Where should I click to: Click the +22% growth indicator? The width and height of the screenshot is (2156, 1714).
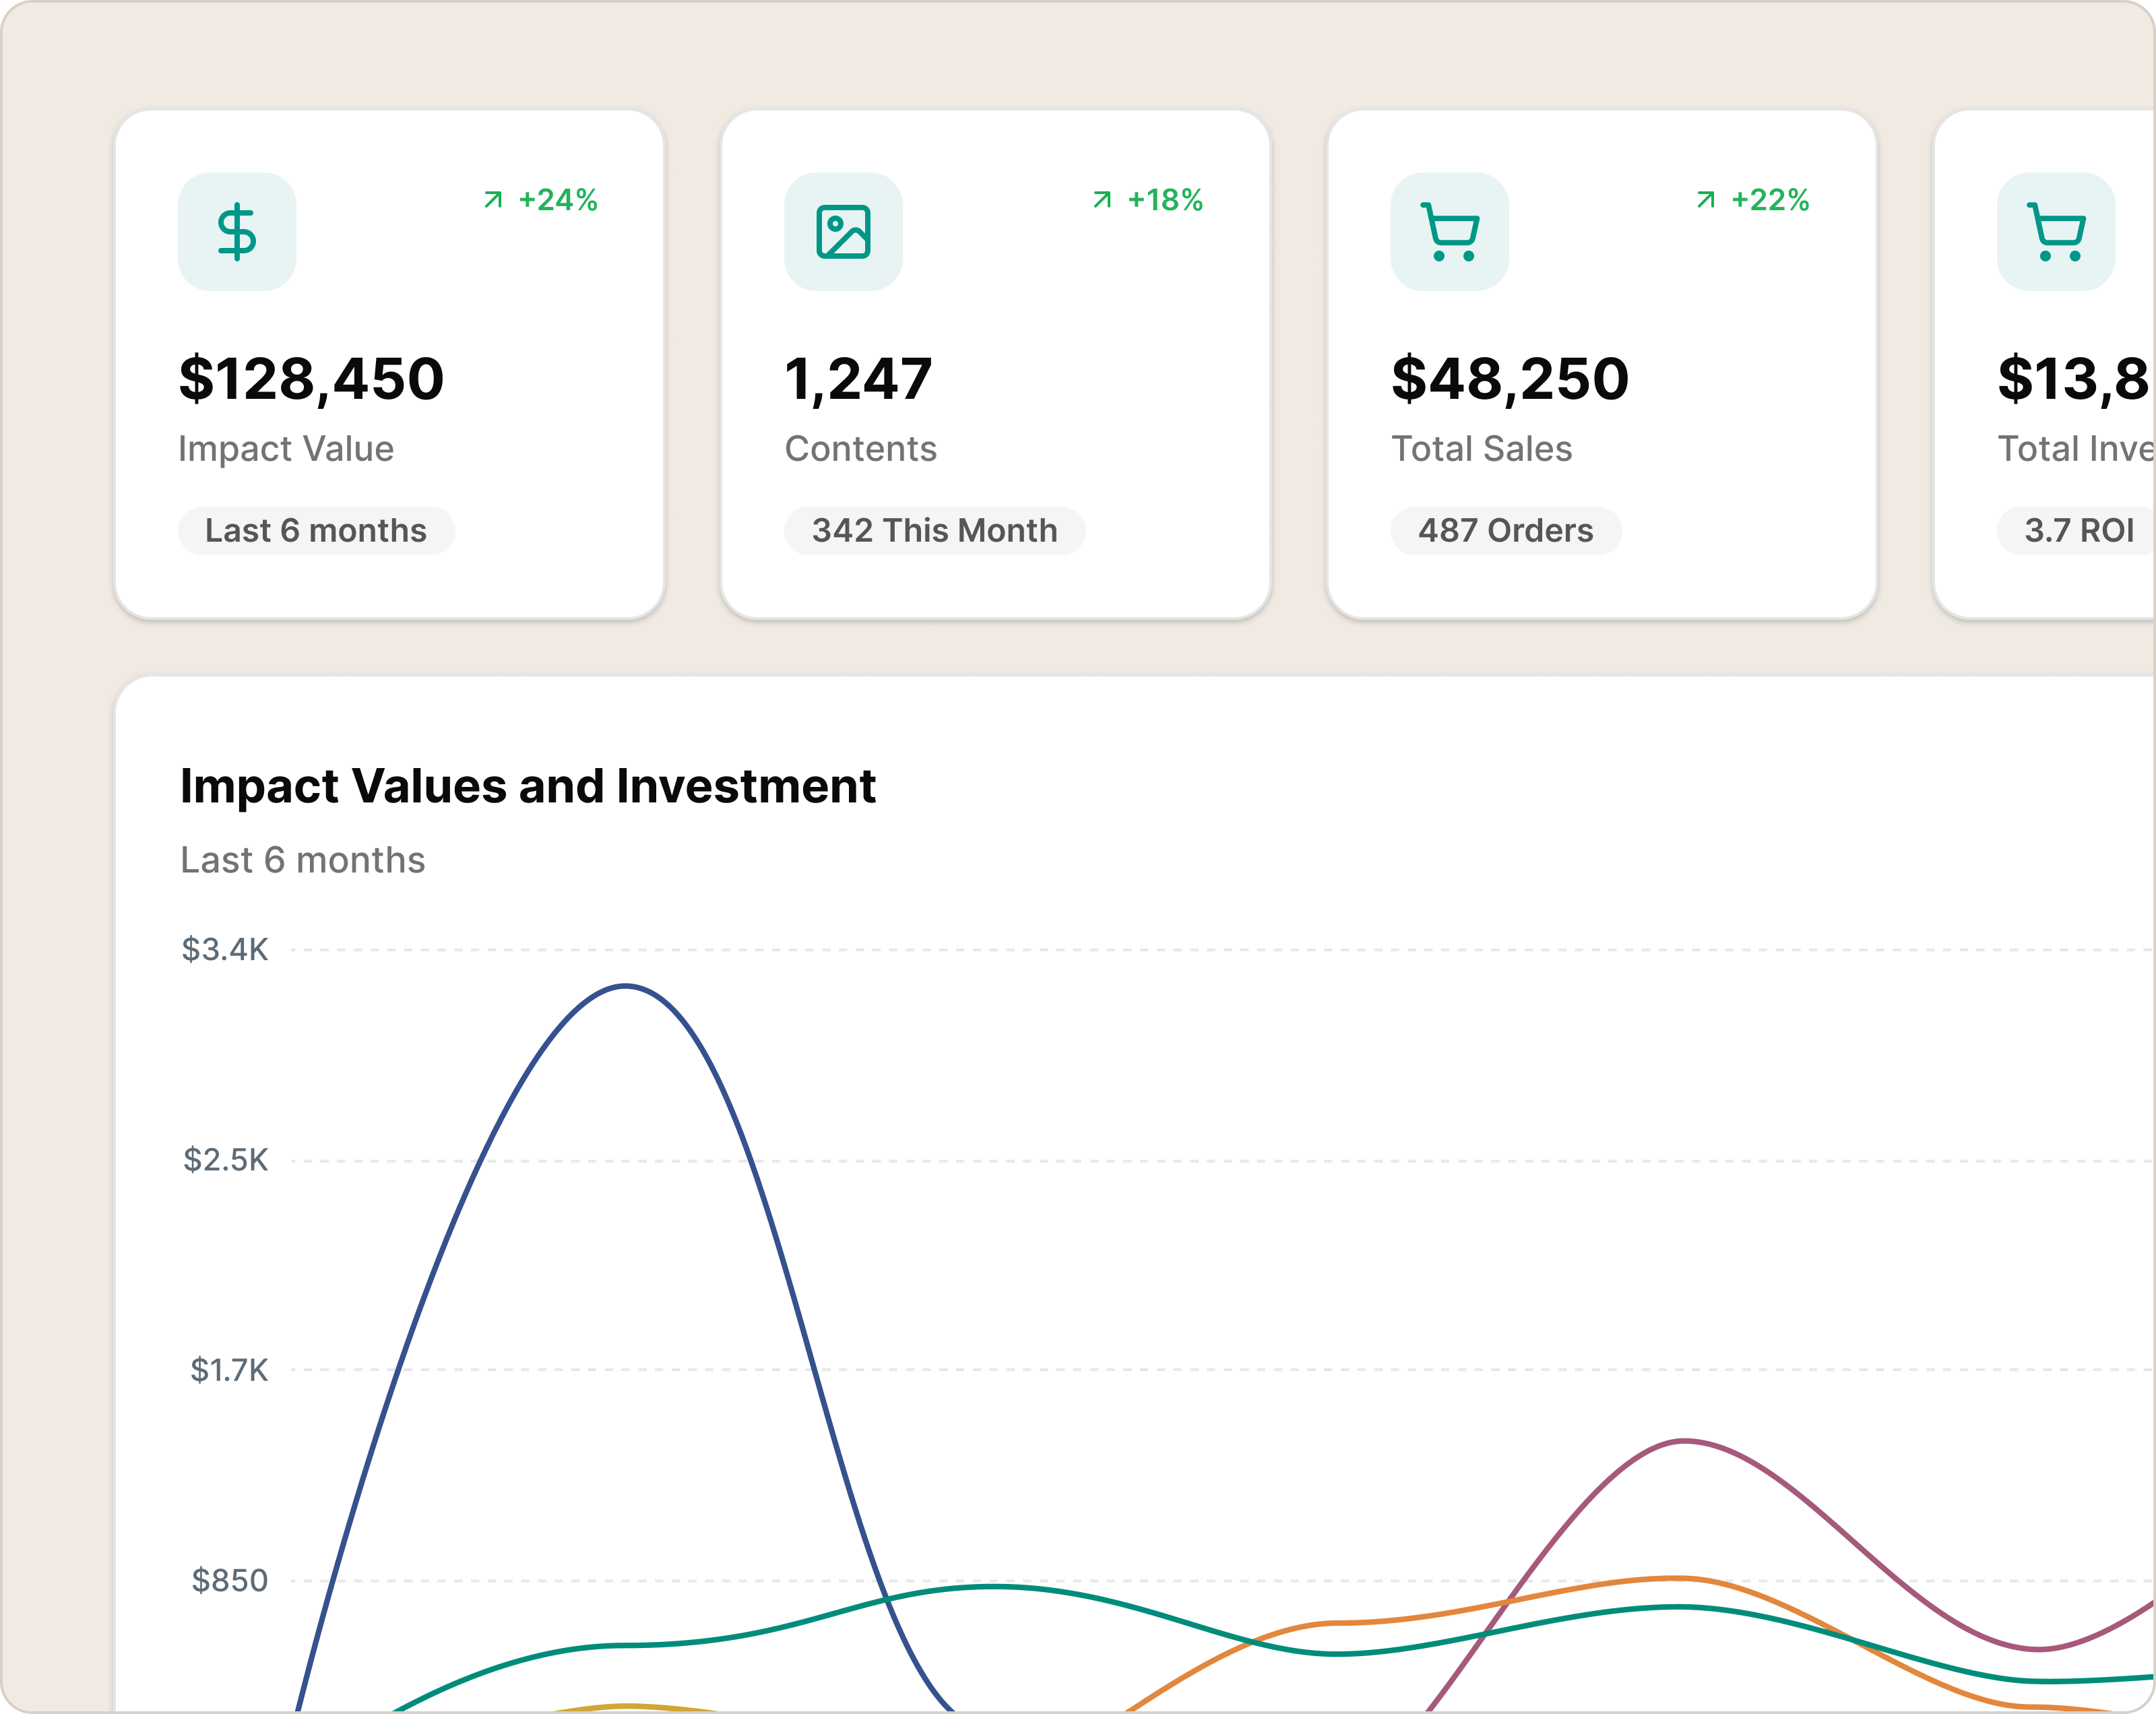[1770, 200]
